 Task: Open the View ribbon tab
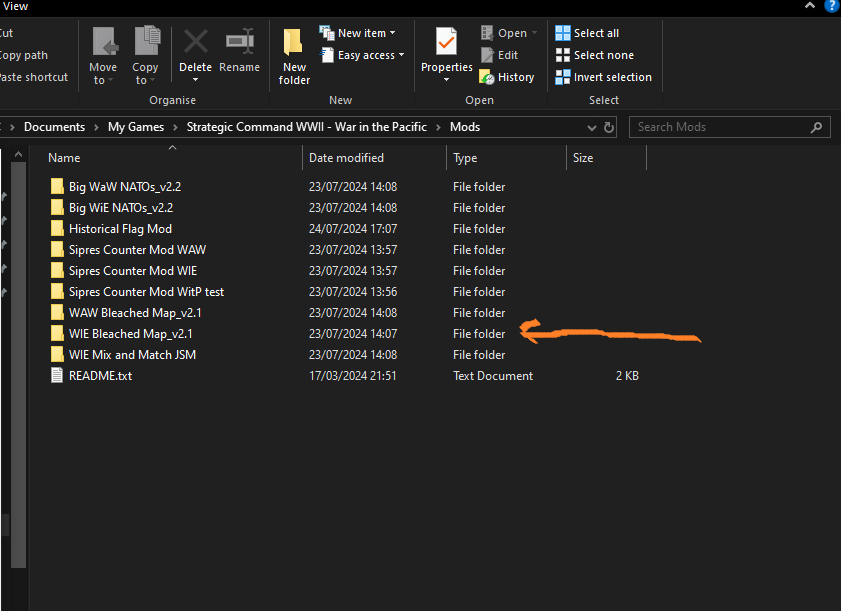14,6
